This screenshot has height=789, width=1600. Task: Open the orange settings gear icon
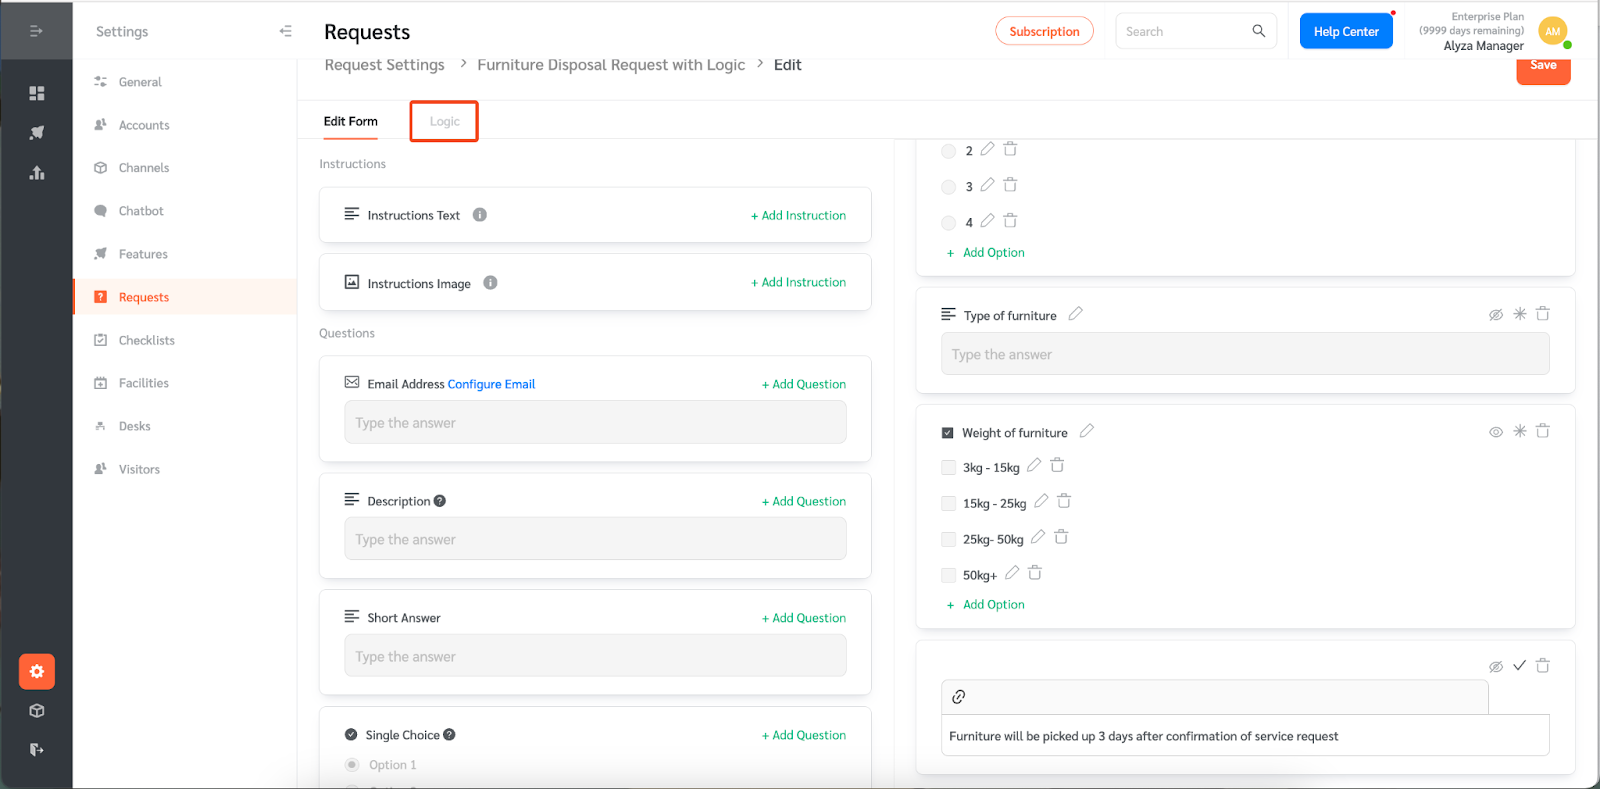point(37,672)
